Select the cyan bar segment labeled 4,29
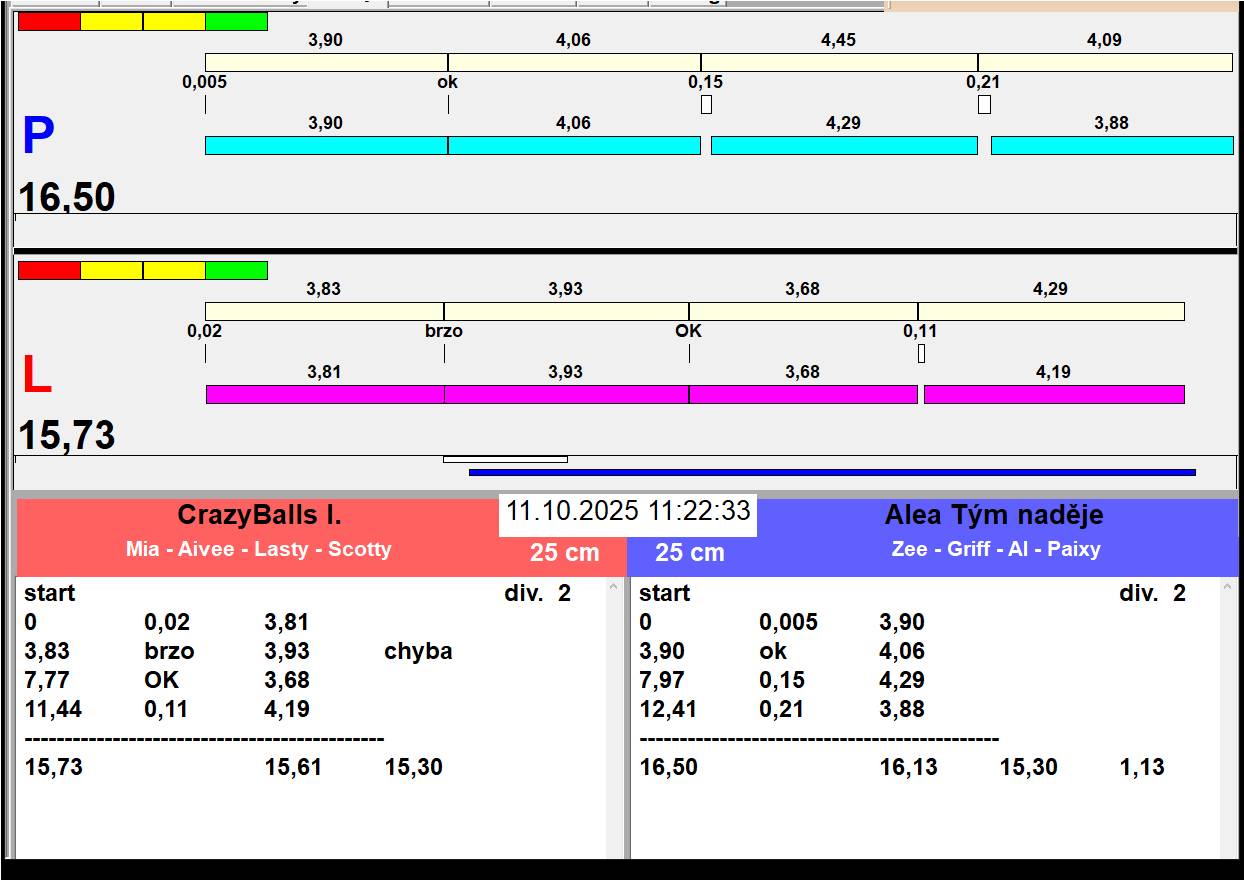 pyautogui.click(x=844, y=145)
